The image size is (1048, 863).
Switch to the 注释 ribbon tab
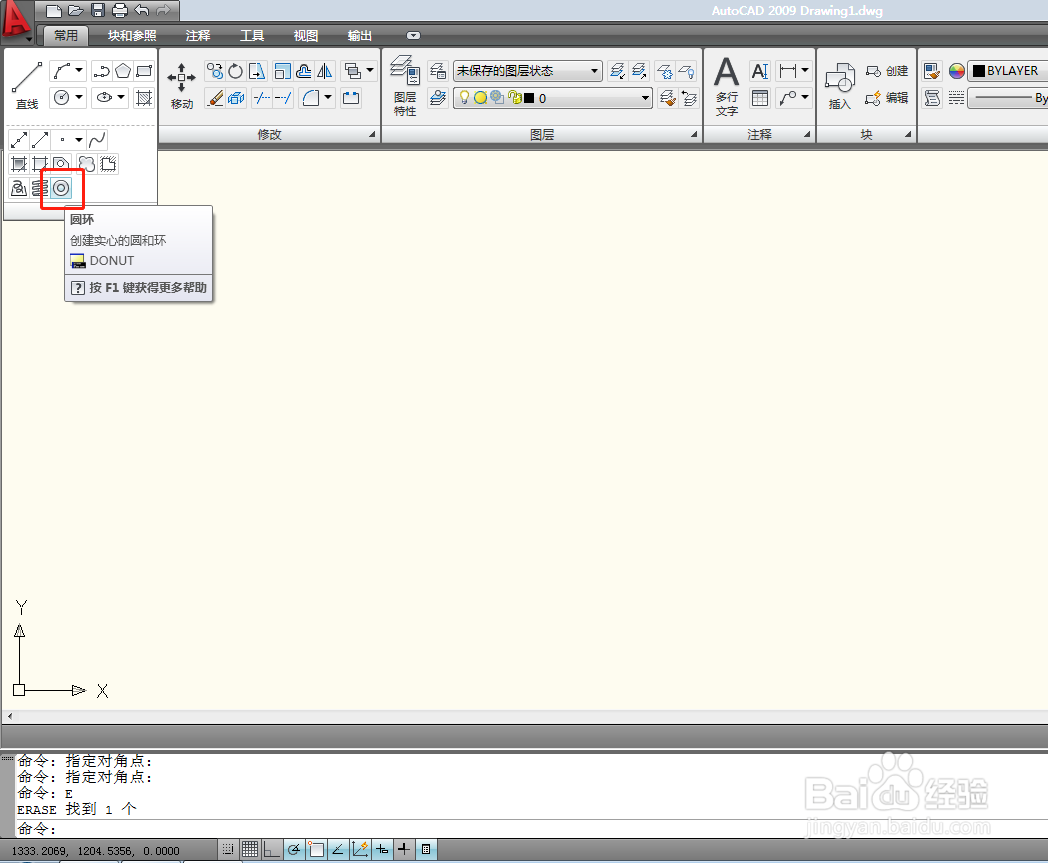pos(197,35)
